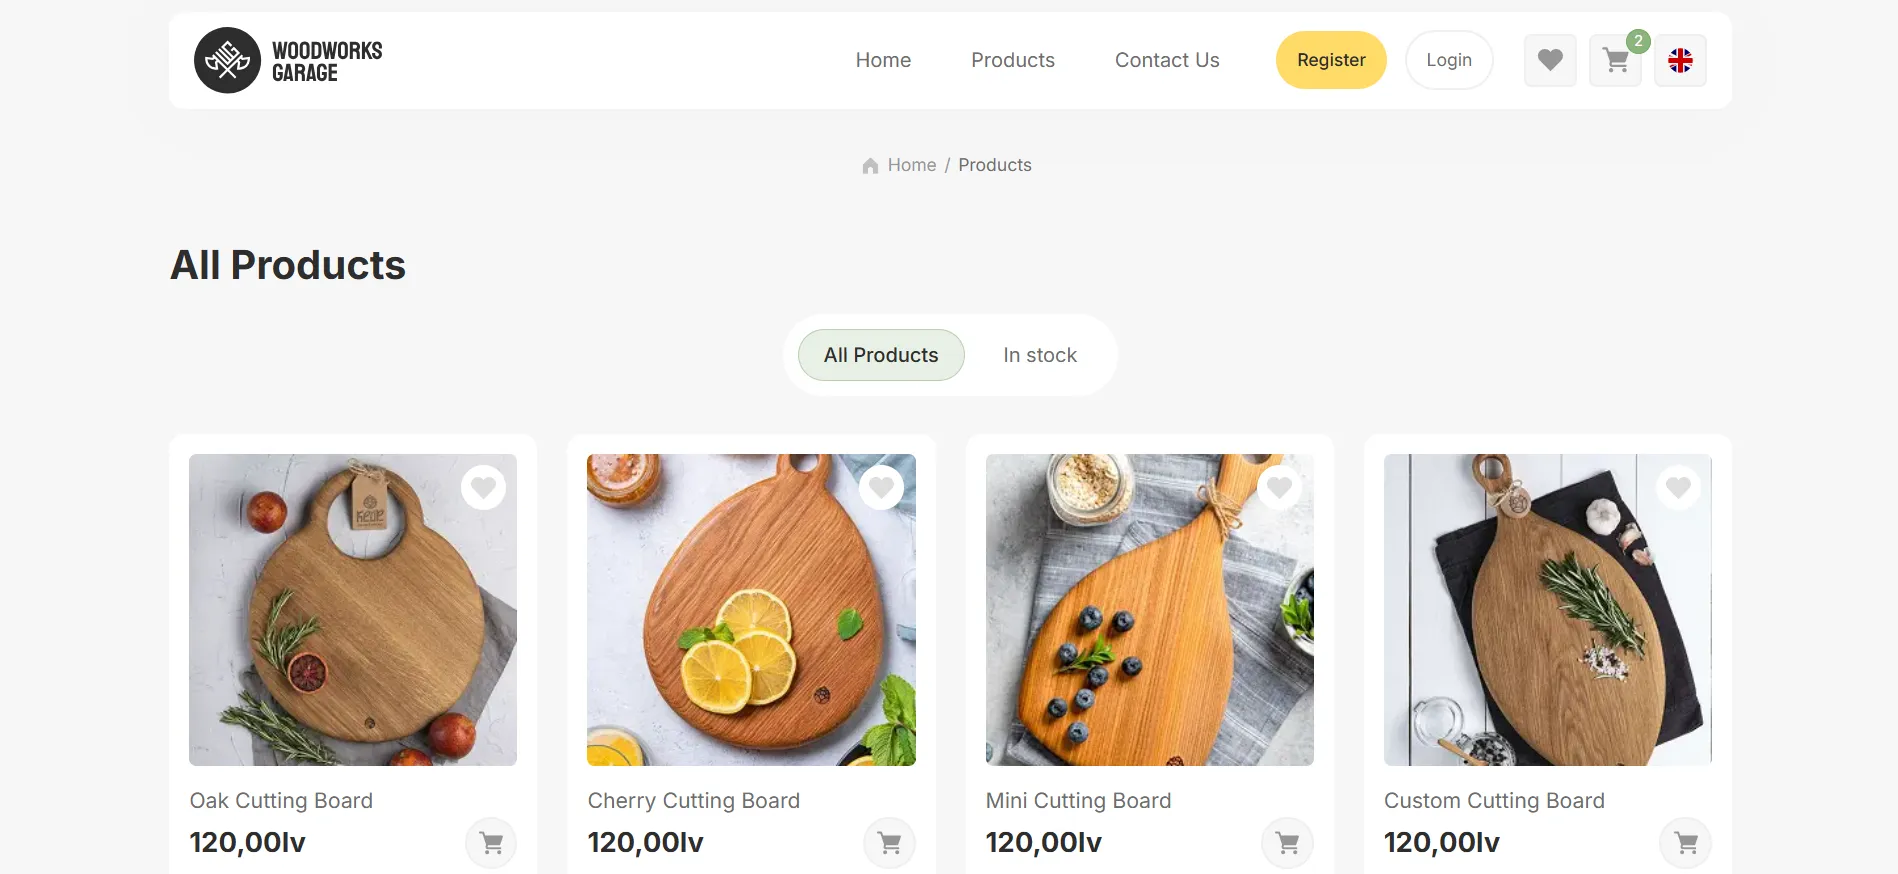Click the Register button
The image size is (1898, 874).
1331,60
